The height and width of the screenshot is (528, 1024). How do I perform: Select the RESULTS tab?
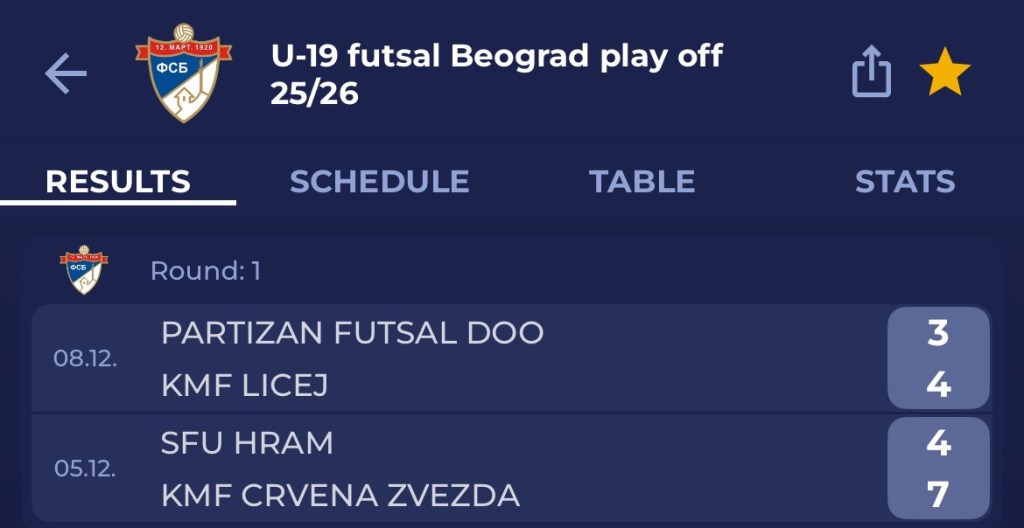coord(118,181)
